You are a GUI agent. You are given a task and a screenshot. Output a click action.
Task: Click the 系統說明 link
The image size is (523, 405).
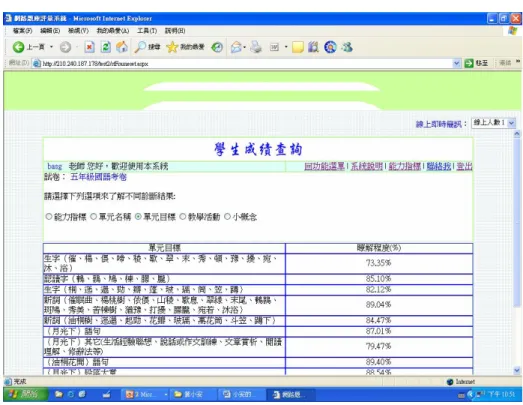click(x=367, y=166)
